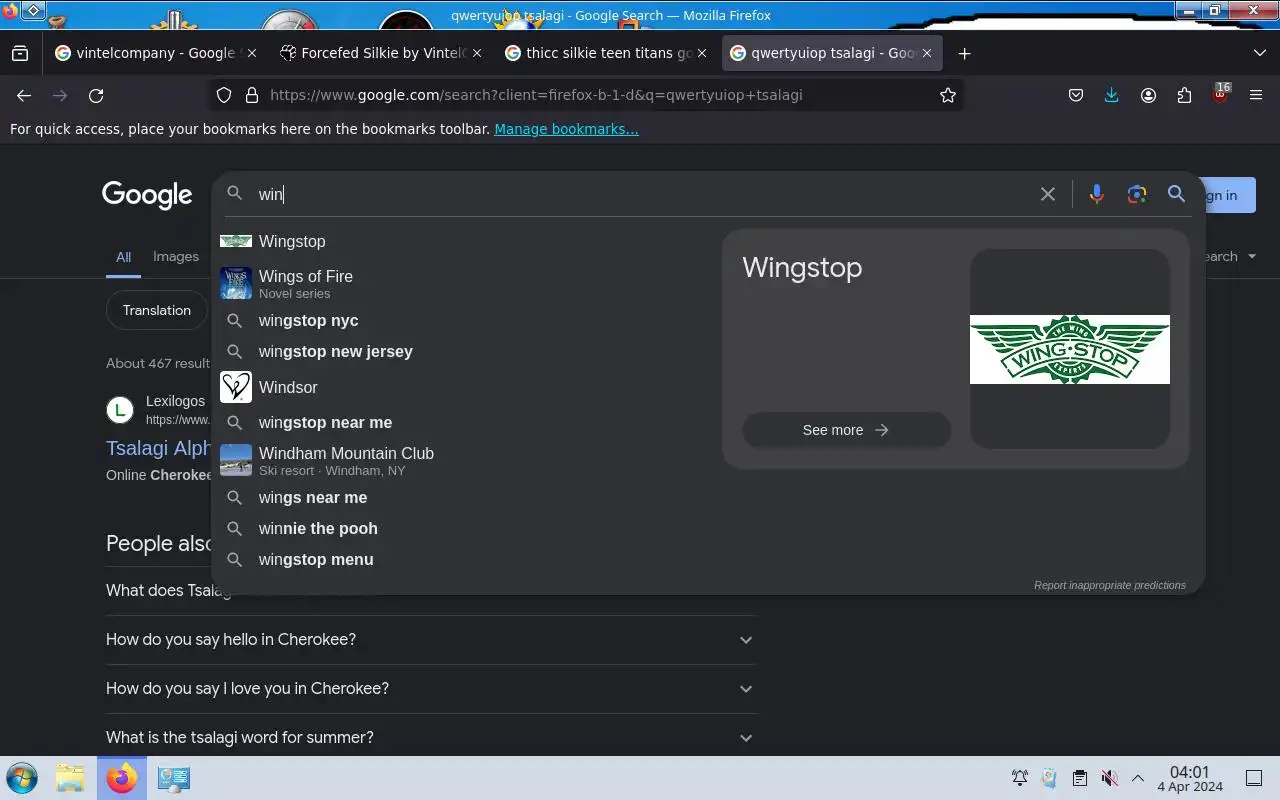The image size is (1280, 800).
Task: Click the Google logo
Action: pos(147,195)
